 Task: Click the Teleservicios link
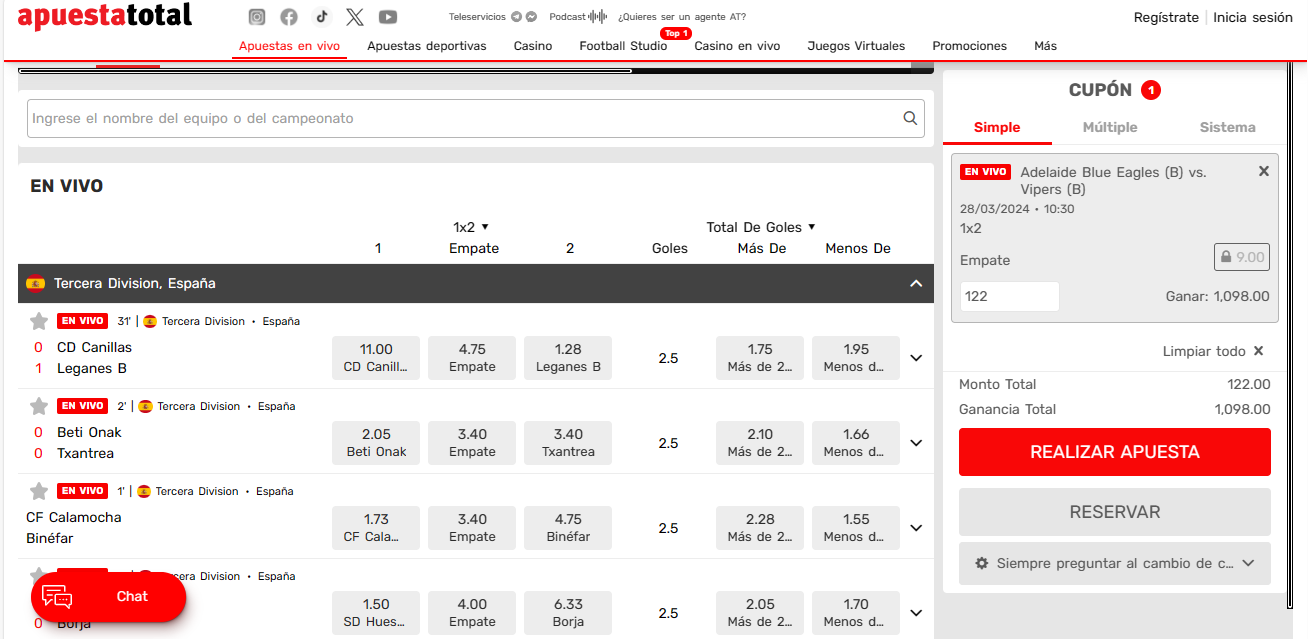[477, 17]
